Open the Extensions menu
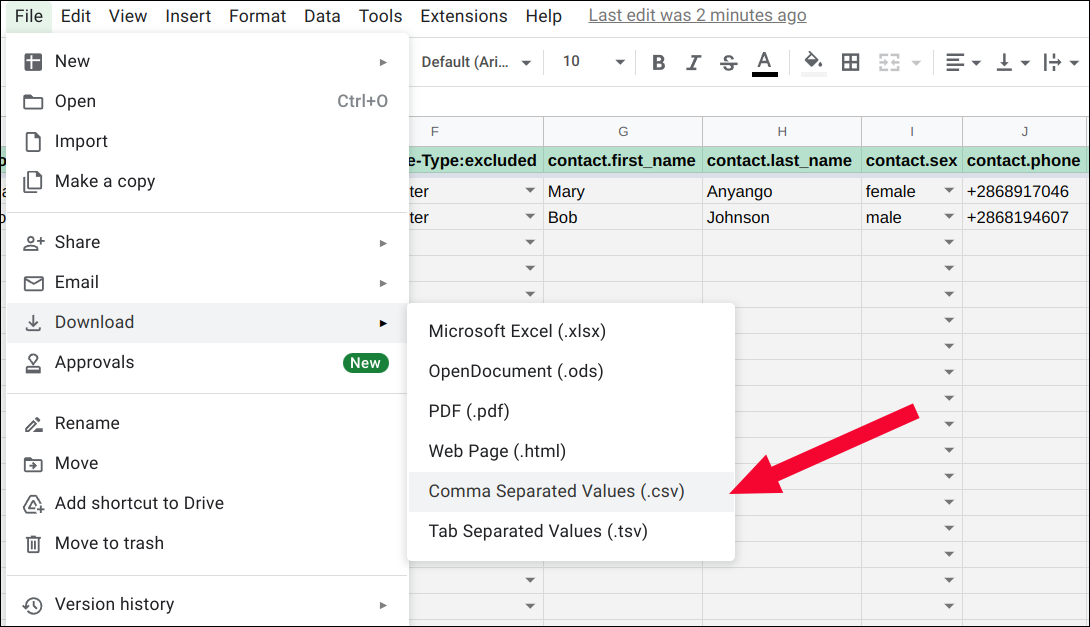This screenshot has height=627, width=1090. (x=464, y=16)
